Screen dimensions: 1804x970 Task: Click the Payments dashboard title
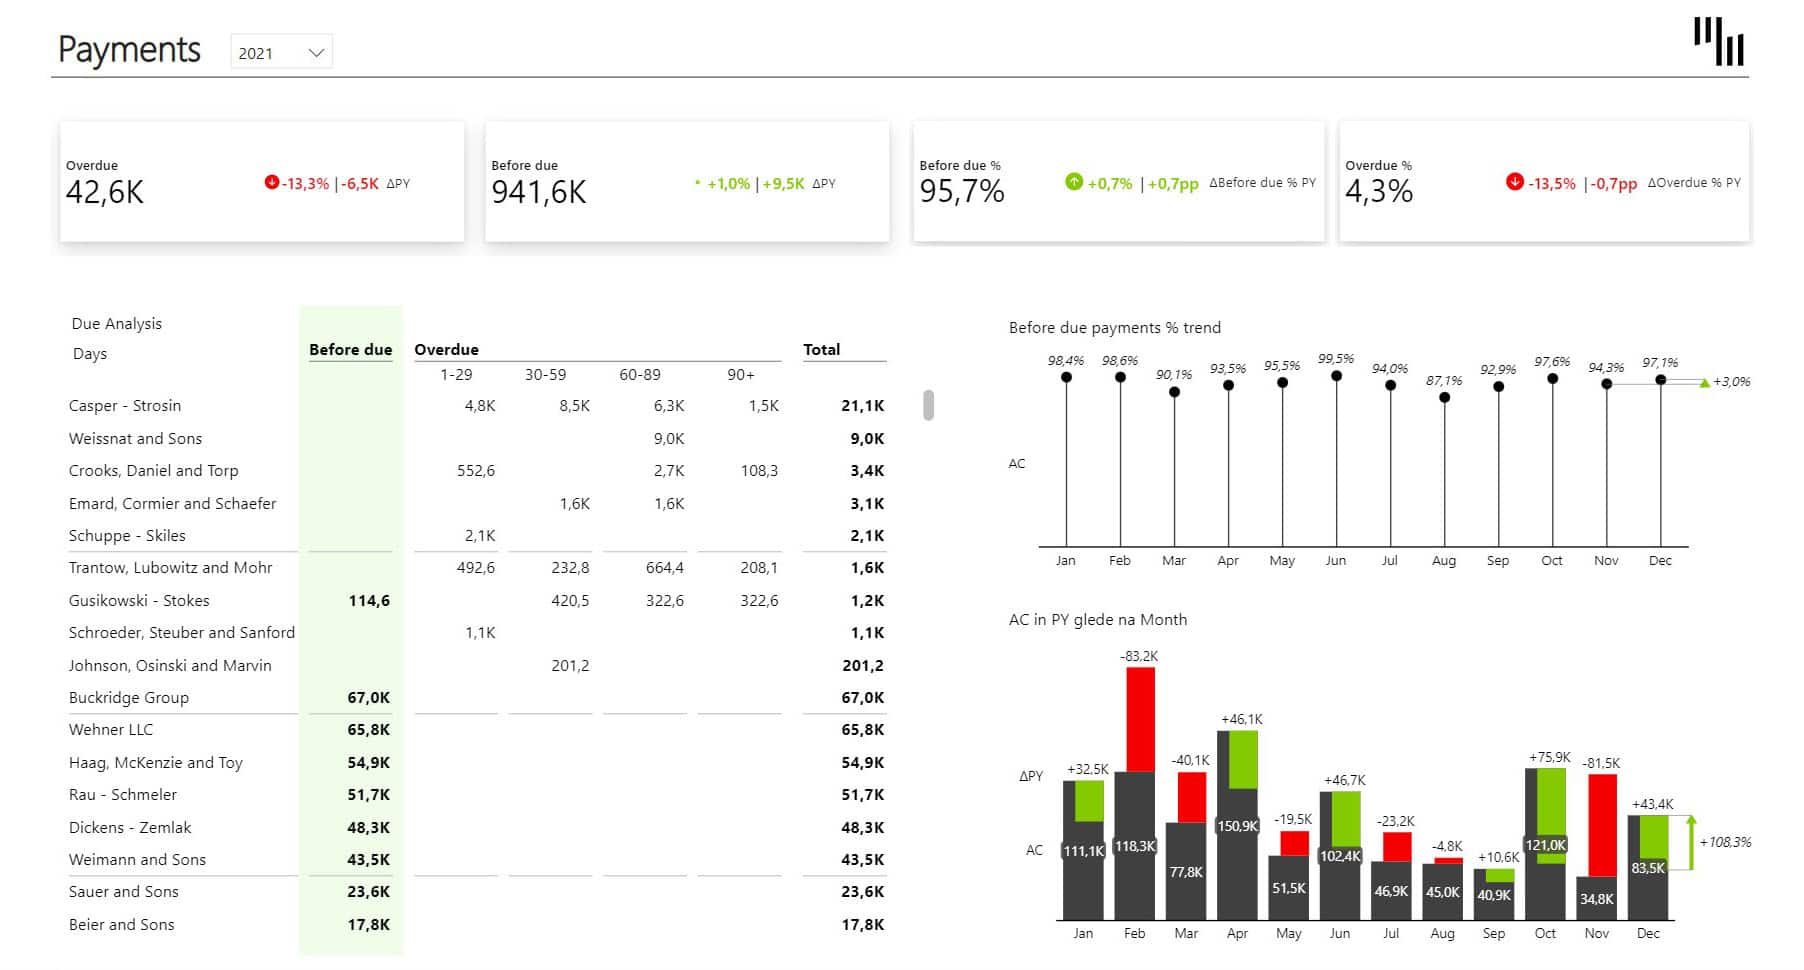click(x=129, y=49)
